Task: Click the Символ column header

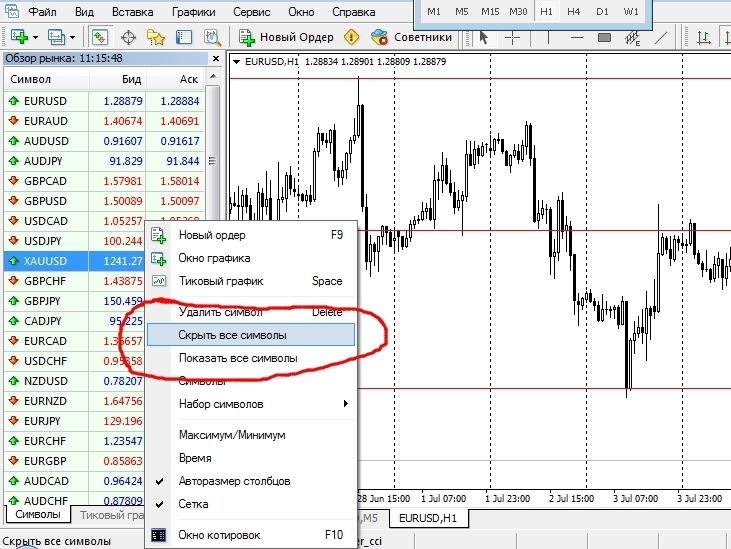Action: point(46,79)
